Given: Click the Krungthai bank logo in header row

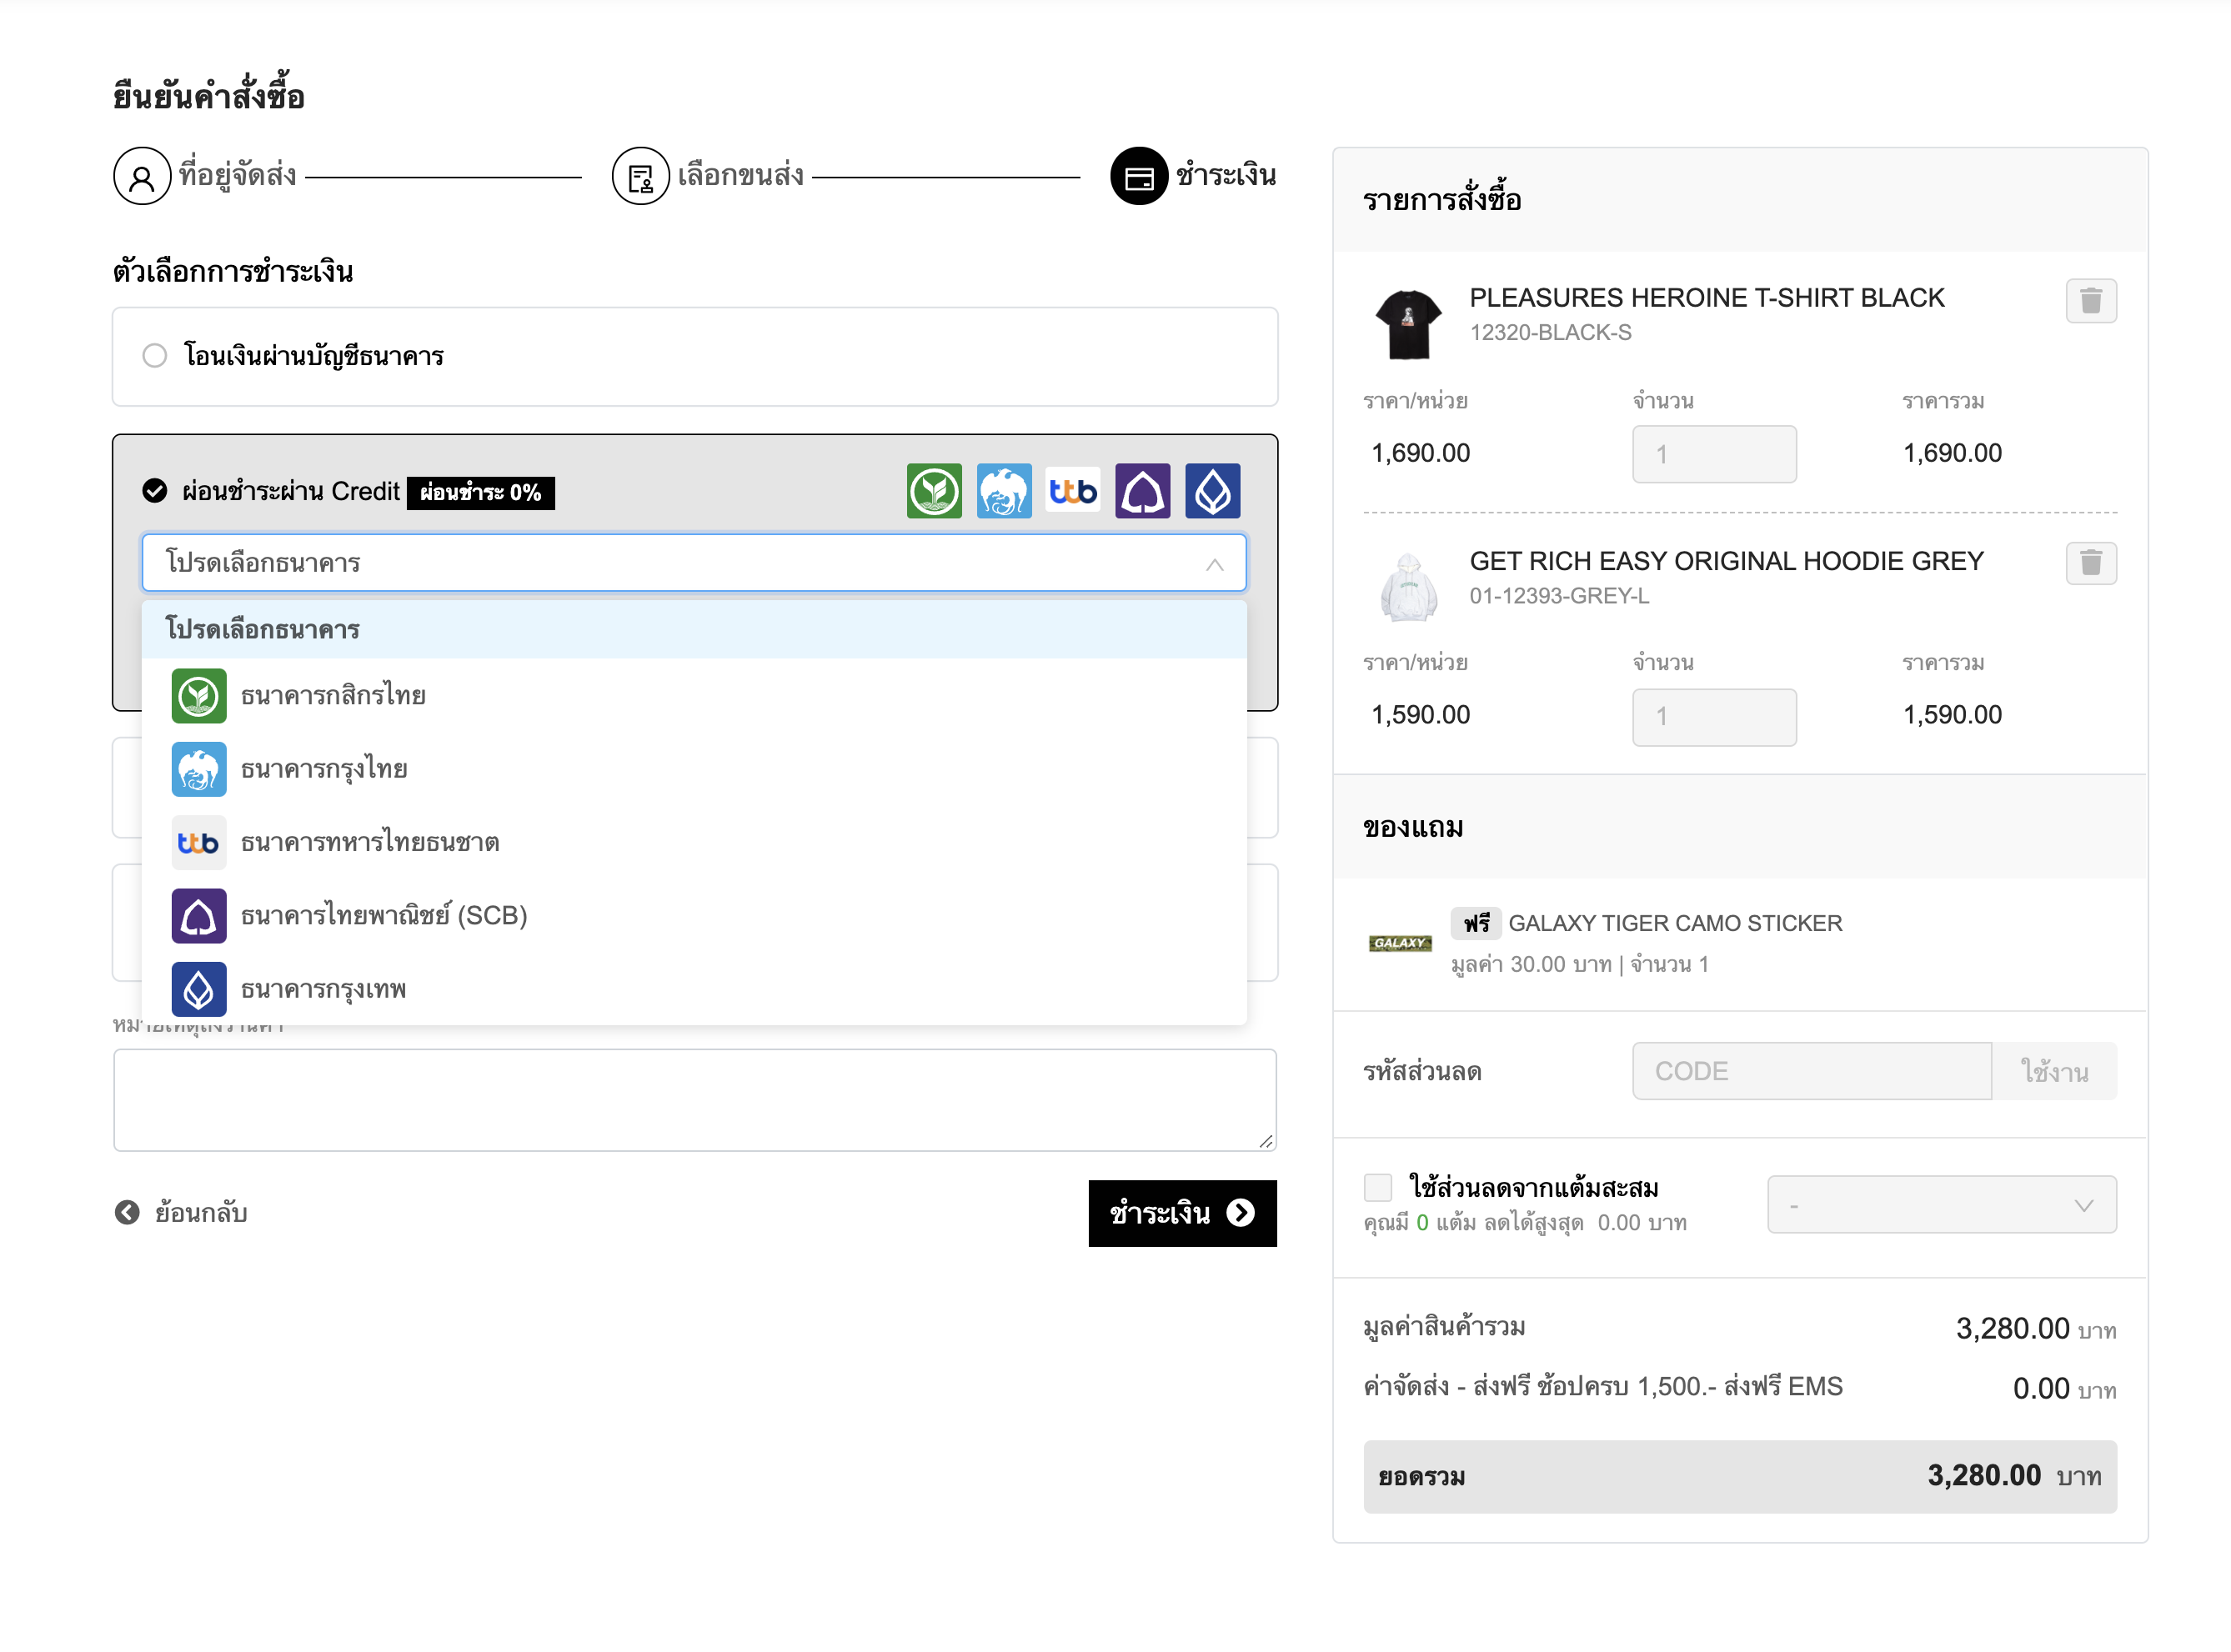Looking at the screenshot, I should pos(1004,491).
